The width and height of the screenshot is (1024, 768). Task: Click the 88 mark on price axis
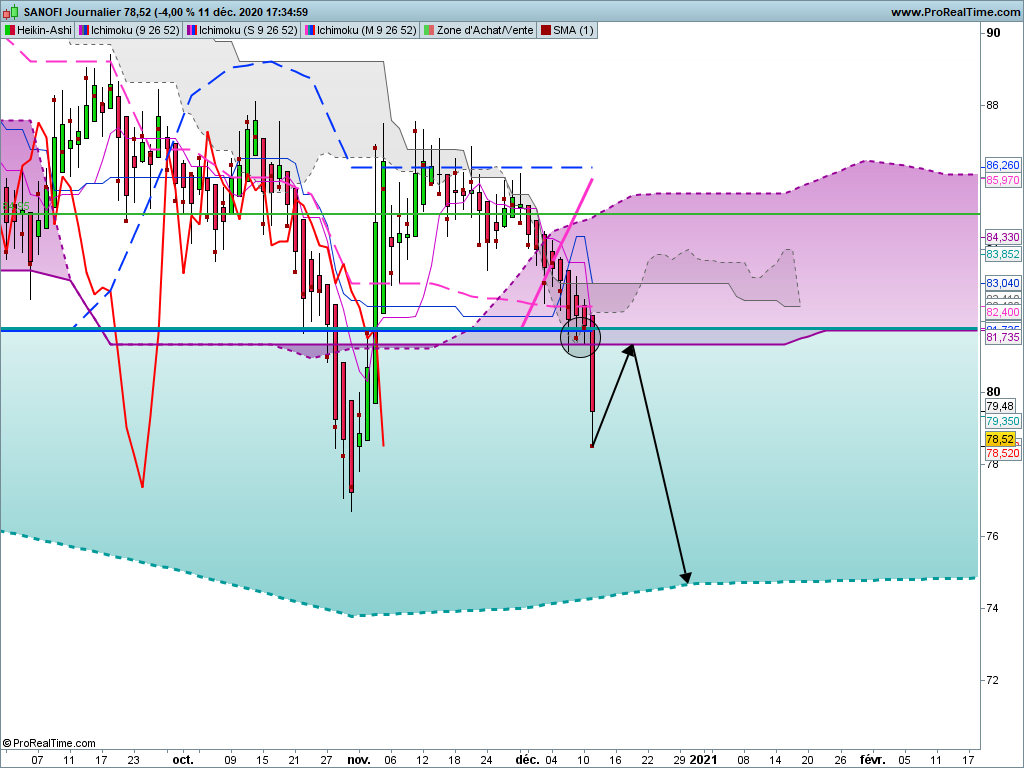pos(992,105)
